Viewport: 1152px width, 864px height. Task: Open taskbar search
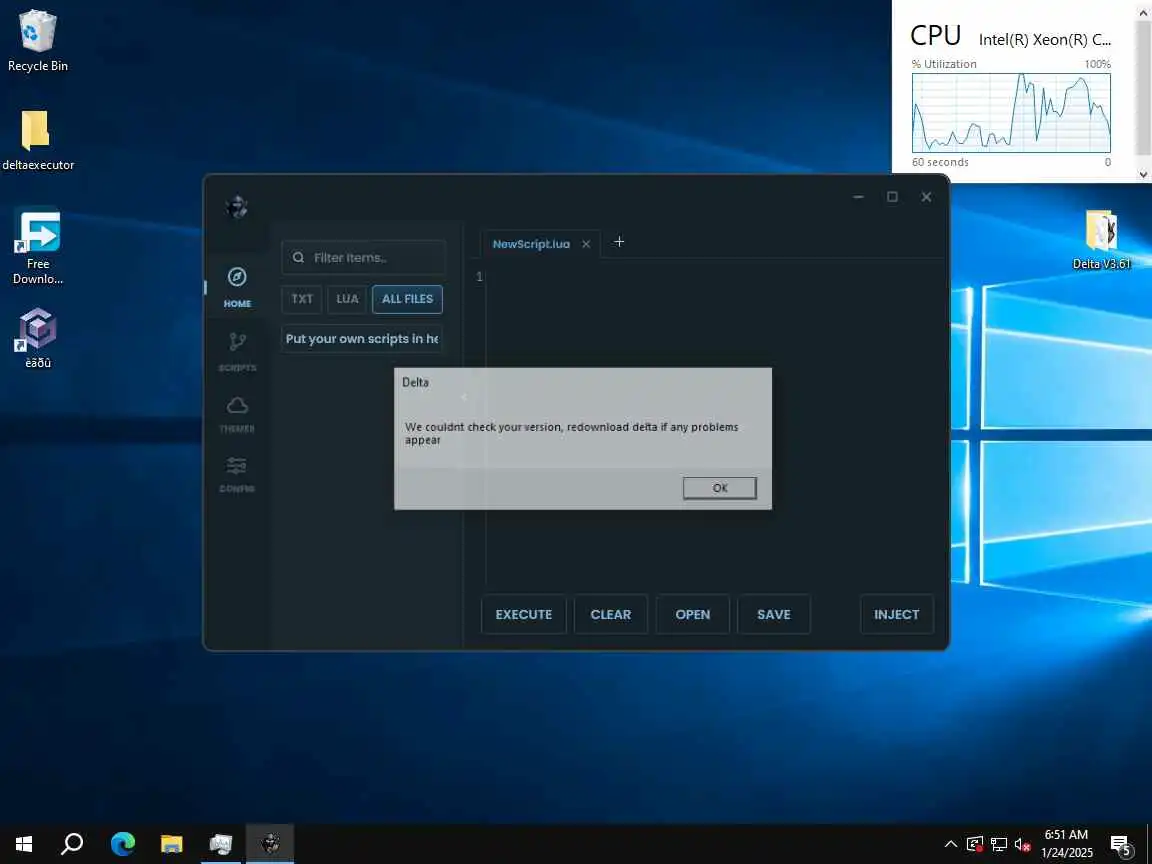pos(72,843)
